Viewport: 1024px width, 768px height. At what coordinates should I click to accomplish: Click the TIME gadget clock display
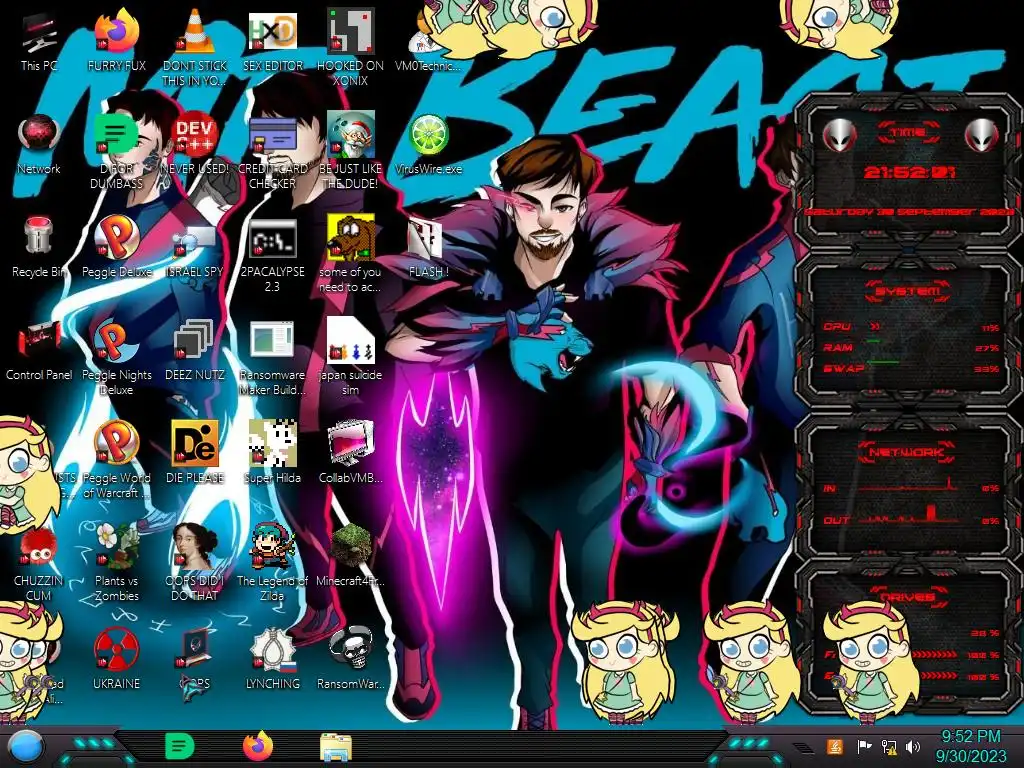point(909,172)
